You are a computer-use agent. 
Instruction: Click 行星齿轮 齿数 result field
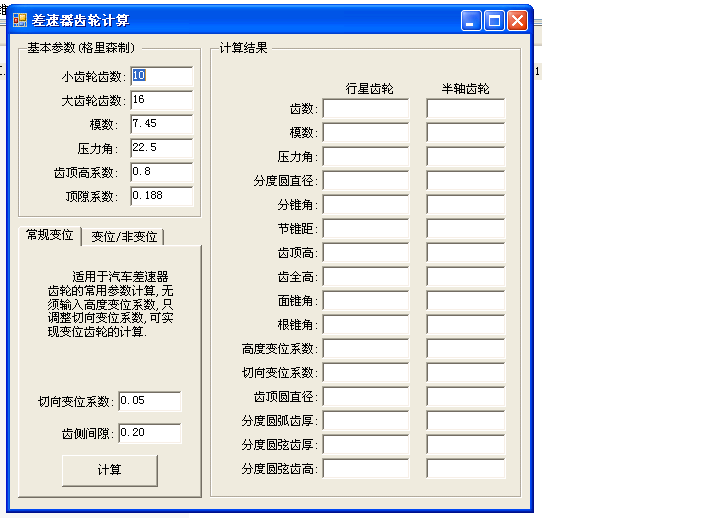click(366, 109)
